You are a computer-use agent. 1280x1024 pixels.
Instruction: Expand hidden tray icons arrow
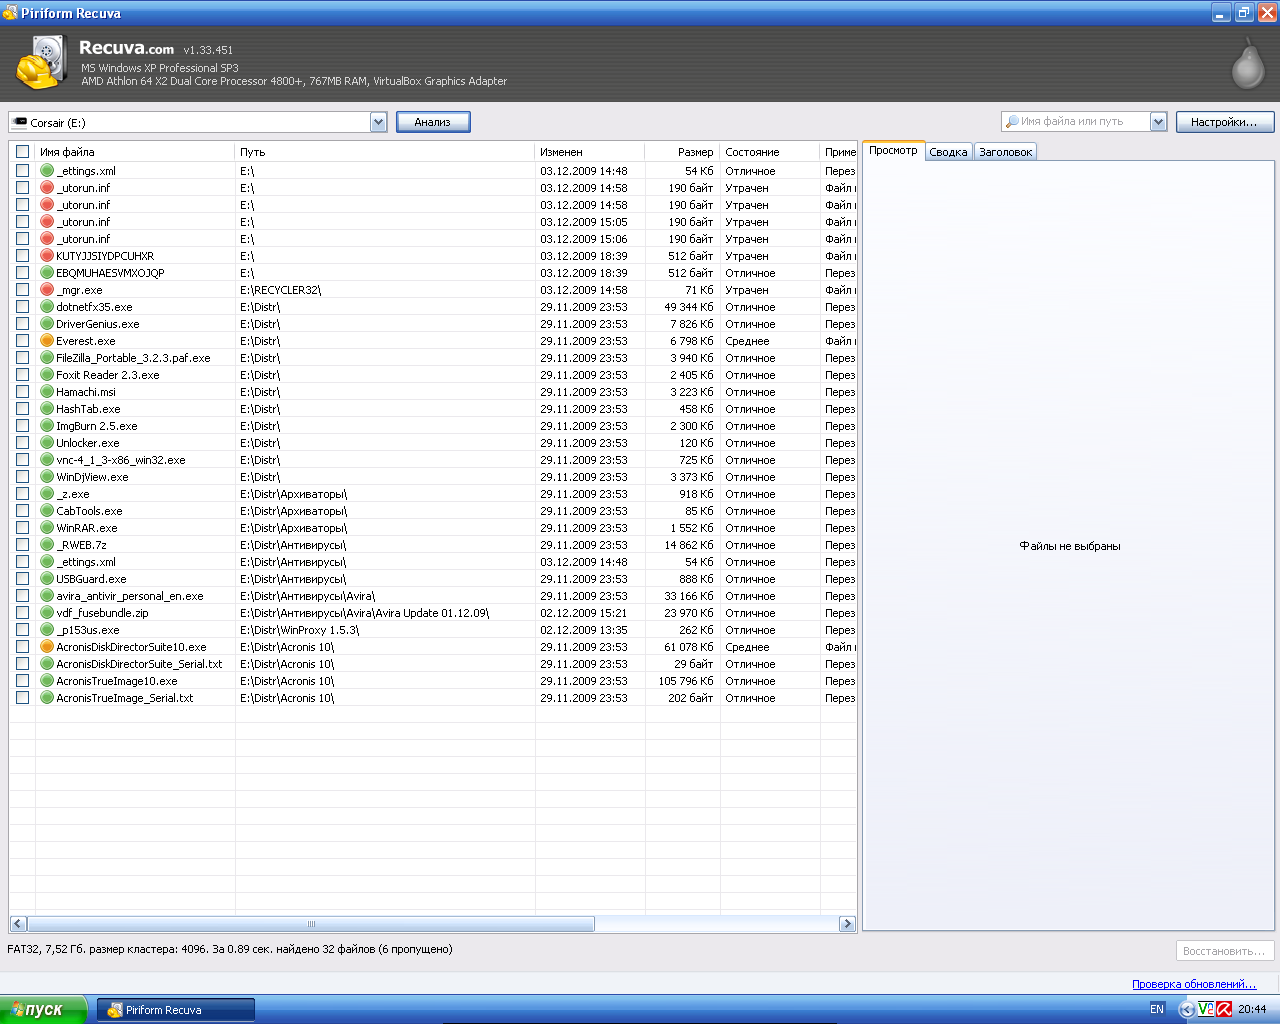tap(1187, 1009)
